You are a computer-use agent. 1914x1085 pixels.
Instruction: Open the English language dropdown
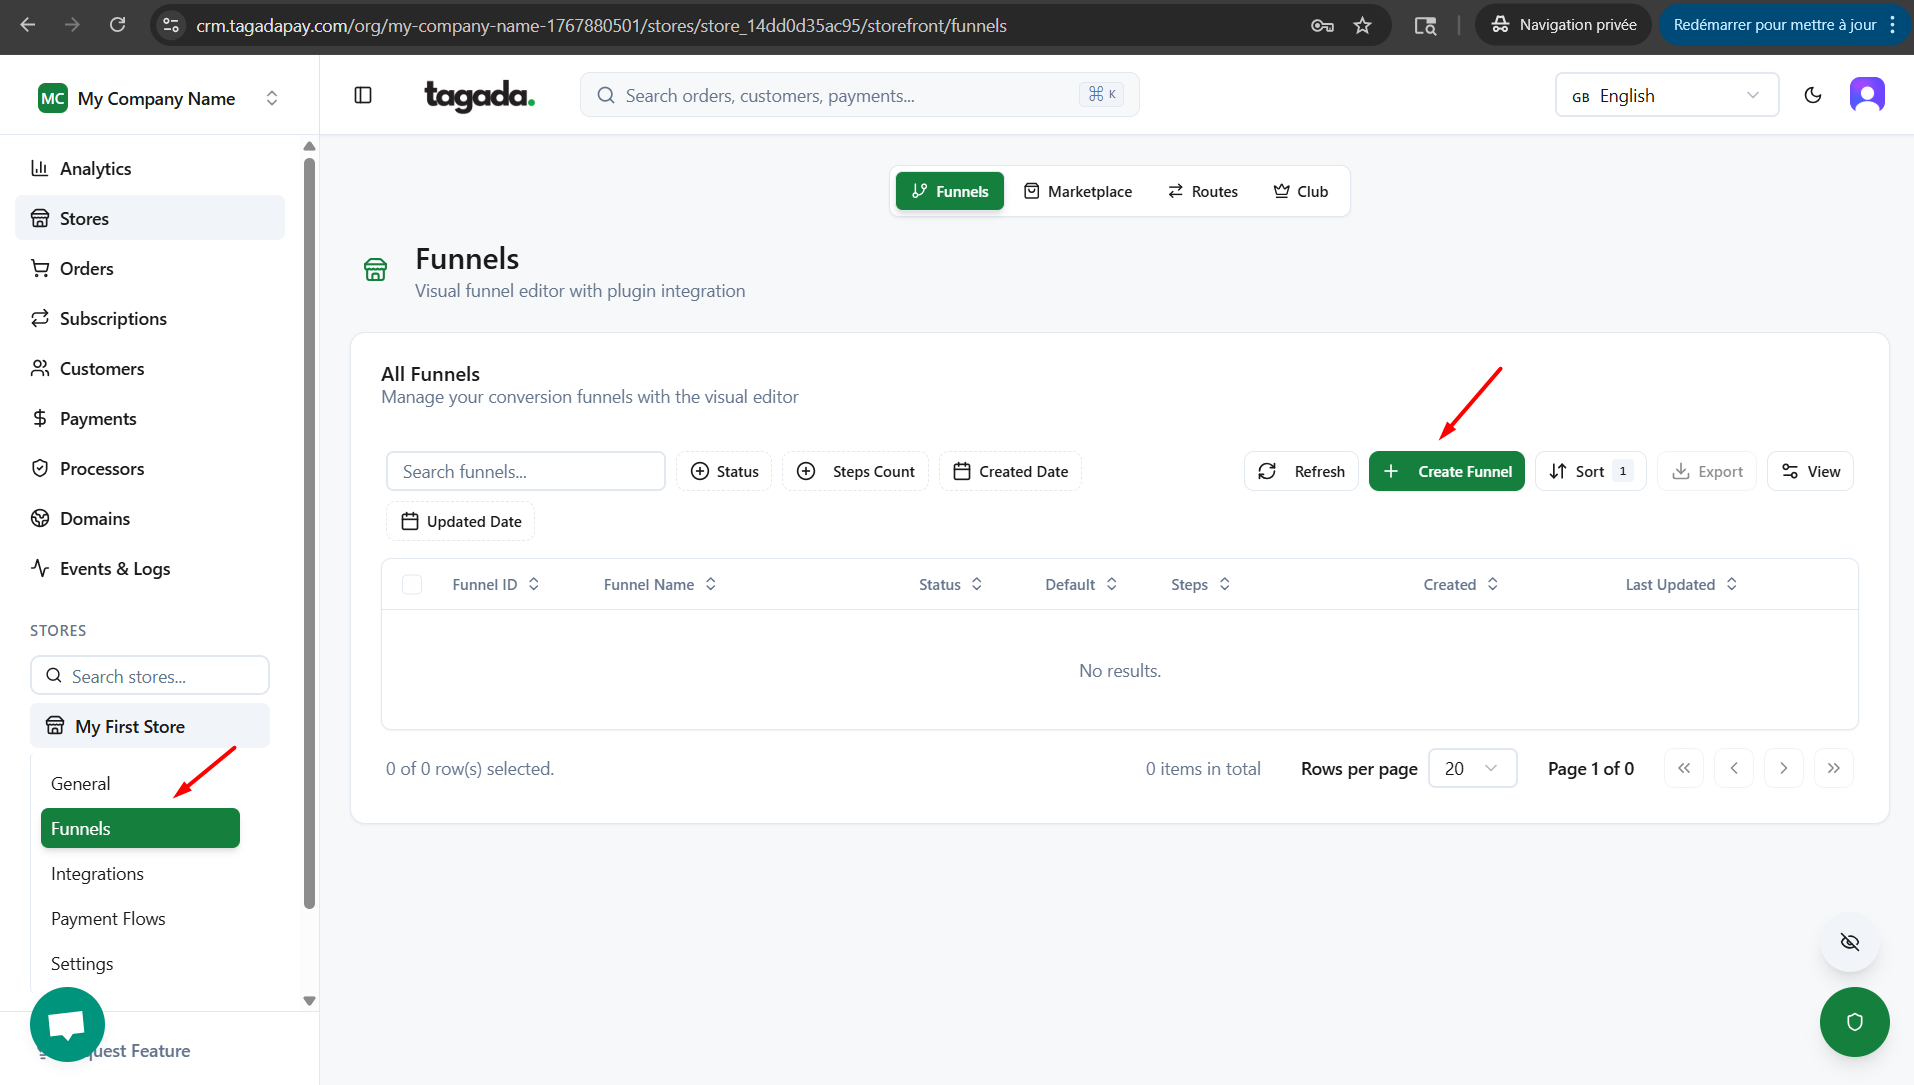[1666, 96]
